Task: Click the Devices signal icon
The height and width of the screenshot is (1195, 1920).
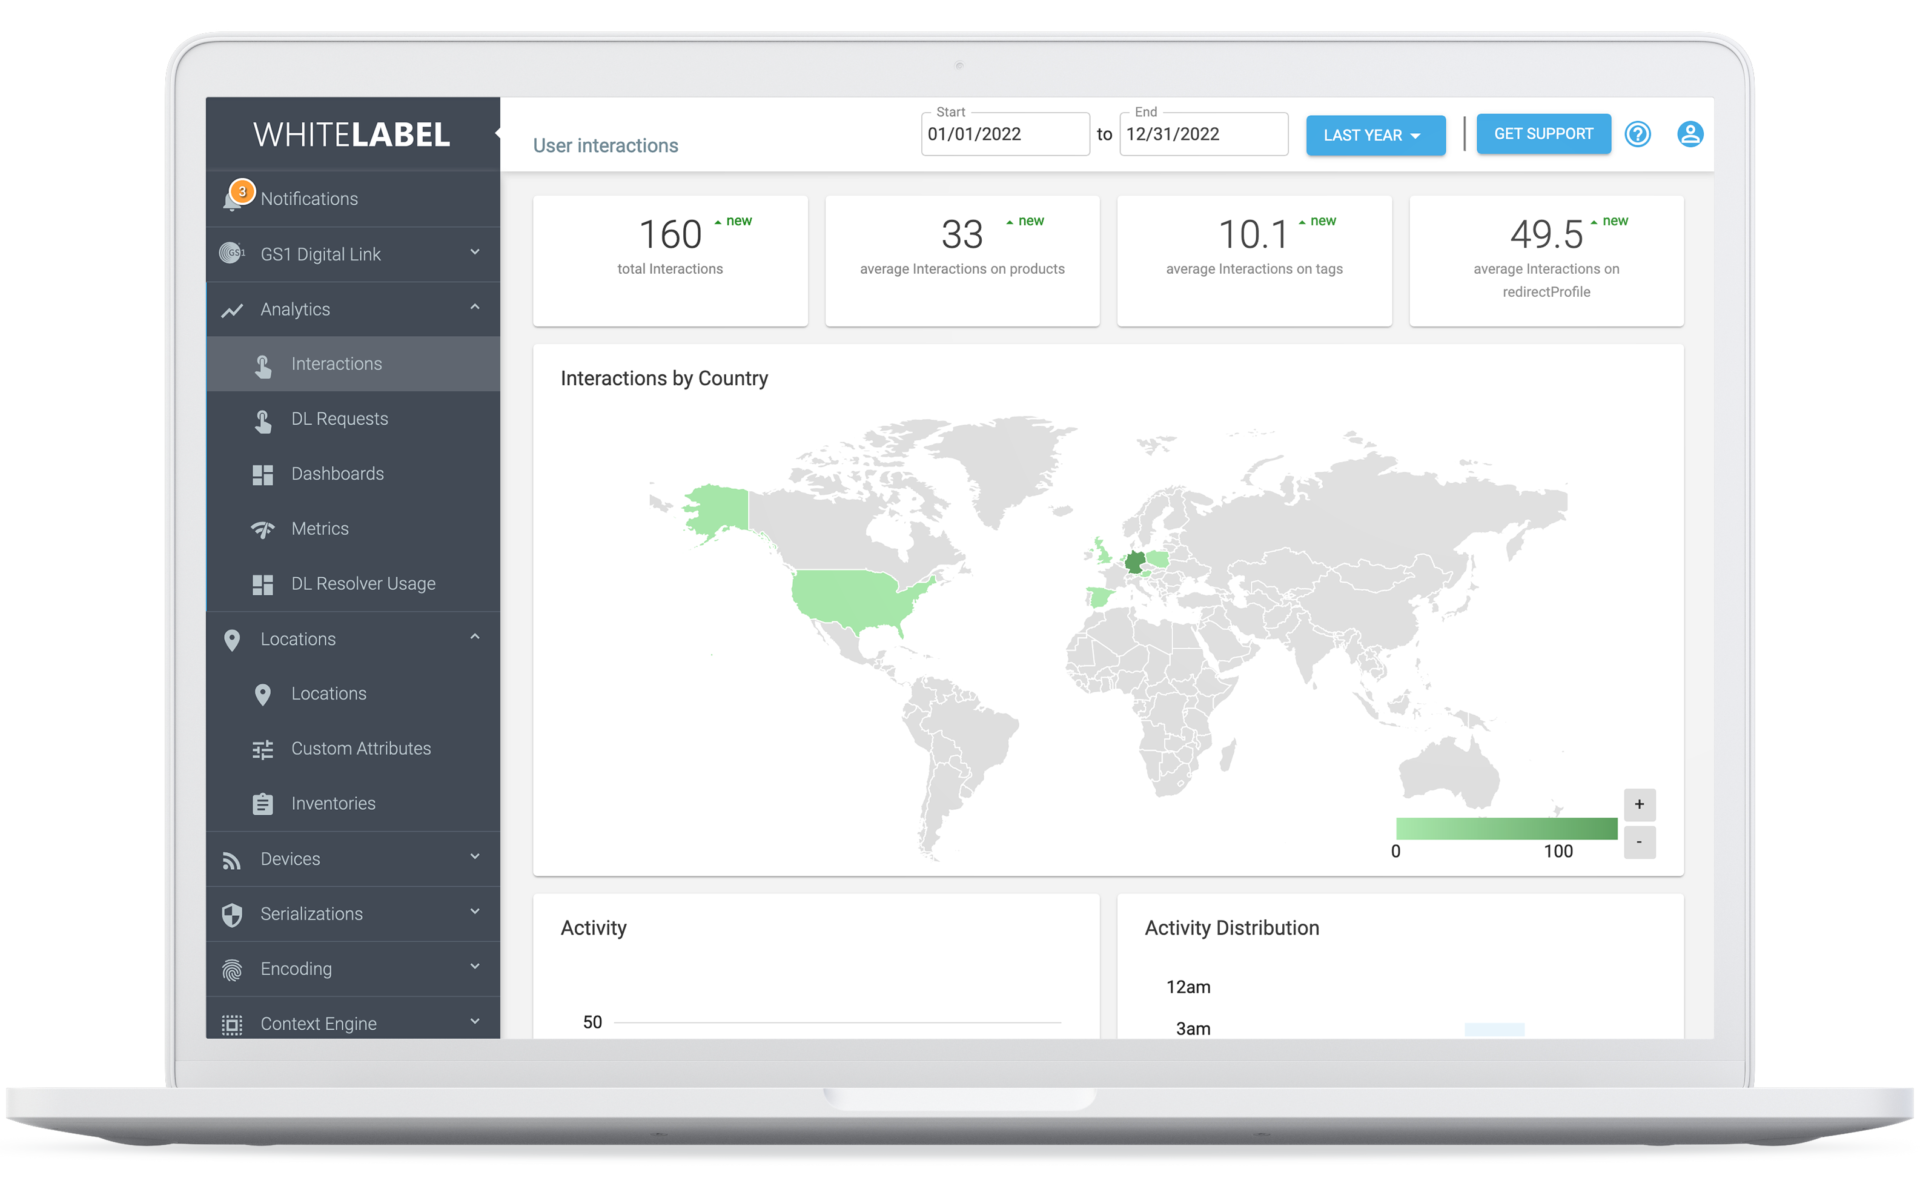Action: click(232, 860)
